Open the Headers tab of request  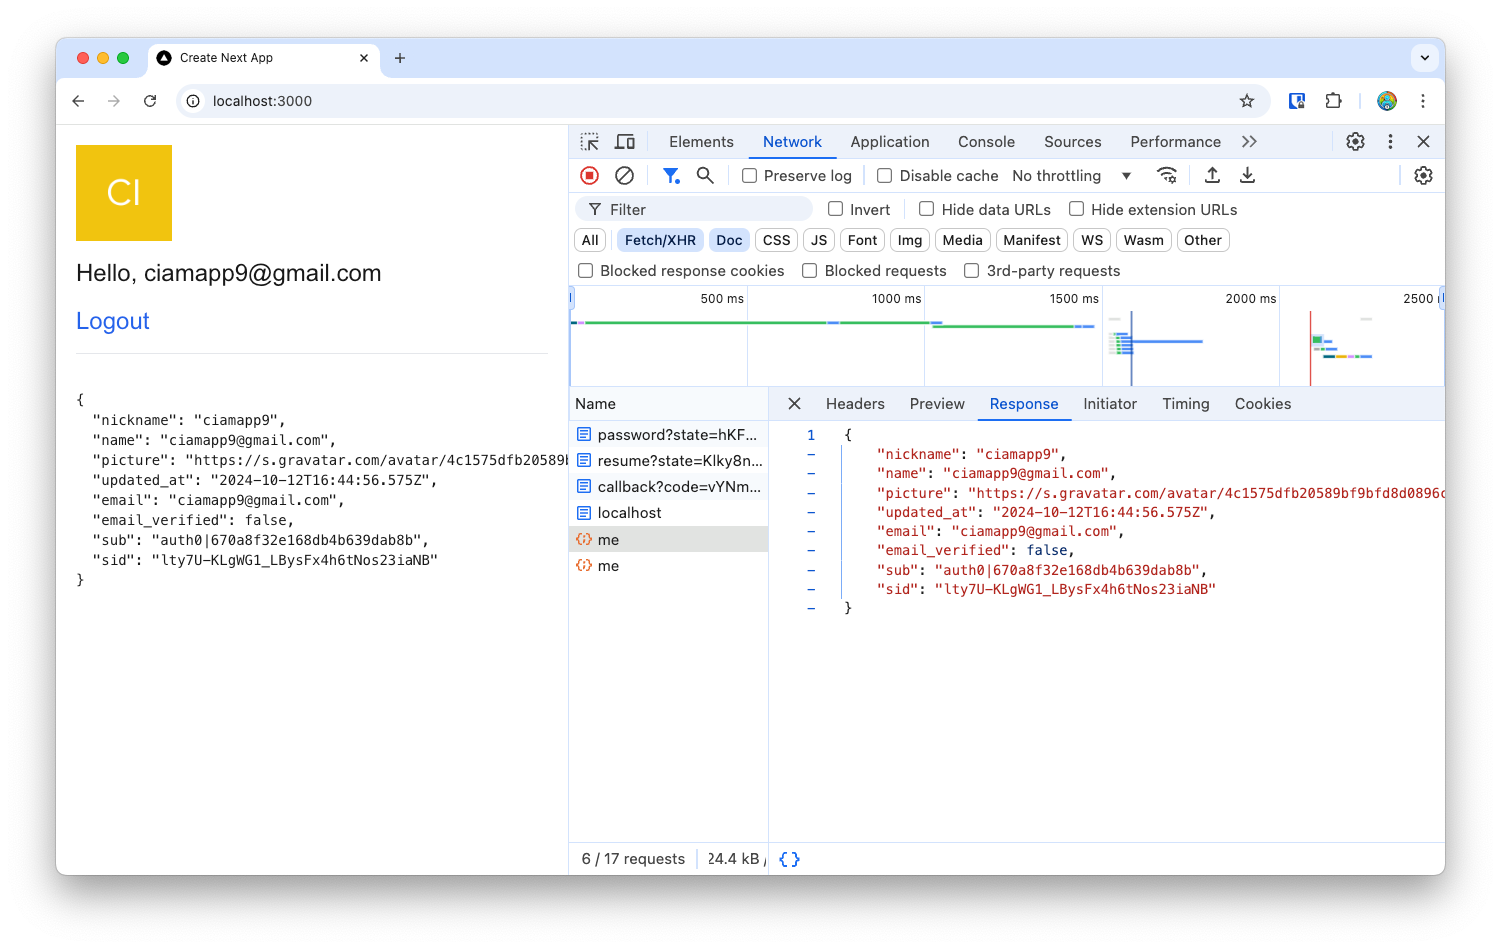point(855,404)
